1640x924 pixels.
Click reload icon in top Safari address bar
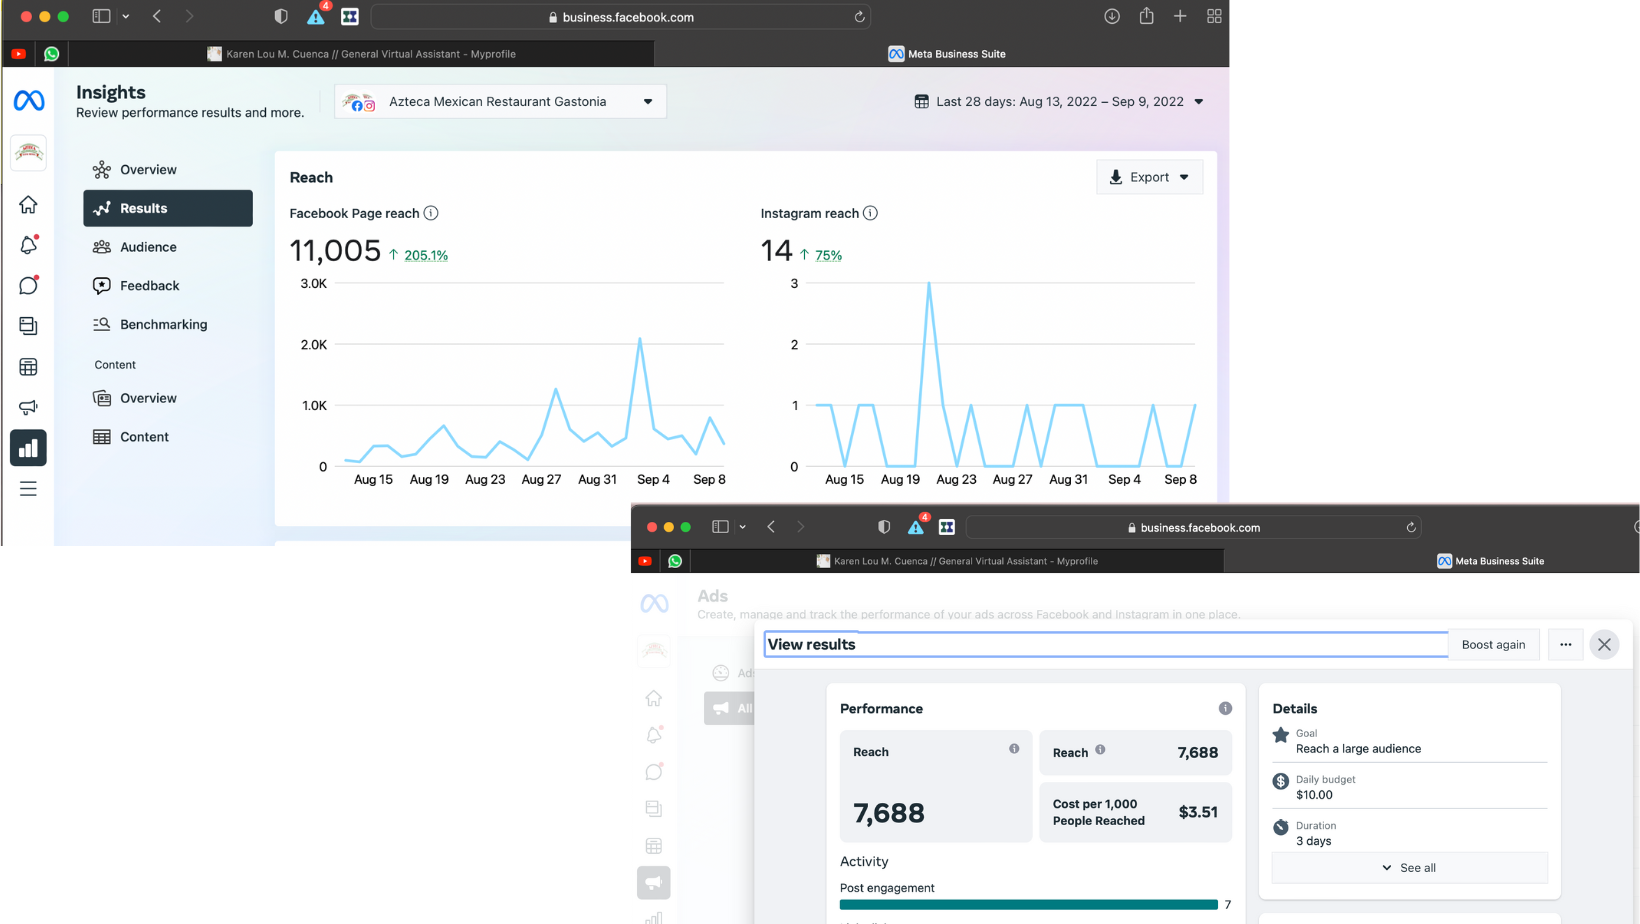pos(859,17)
